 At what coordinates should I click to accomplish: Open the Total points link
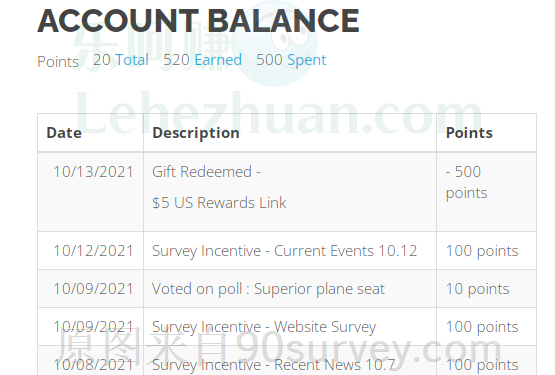tap(132, 60)
